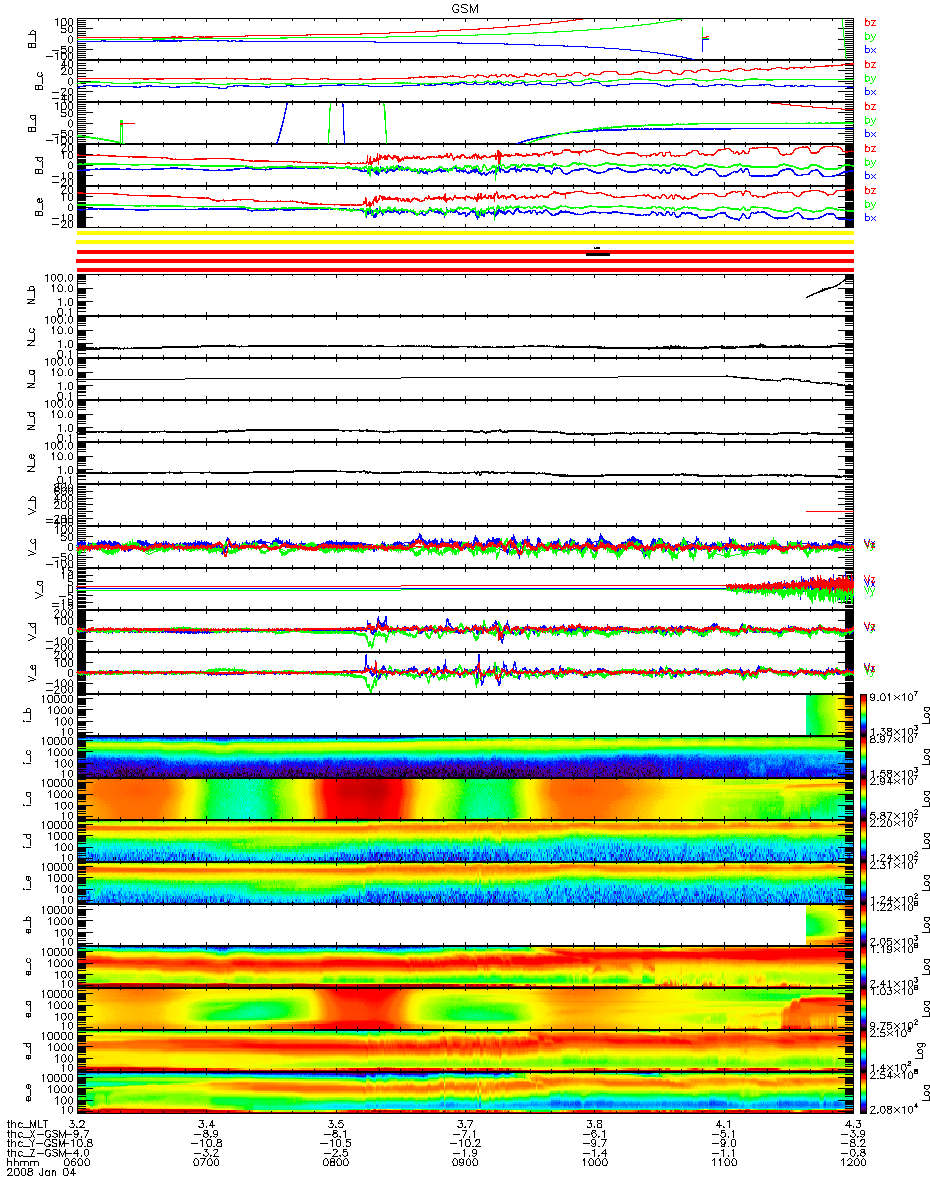Screen dimensions: 930x1200
Task: Click the by legend of B_d panel
Action: pyautogui.click(x=870, y=163)
